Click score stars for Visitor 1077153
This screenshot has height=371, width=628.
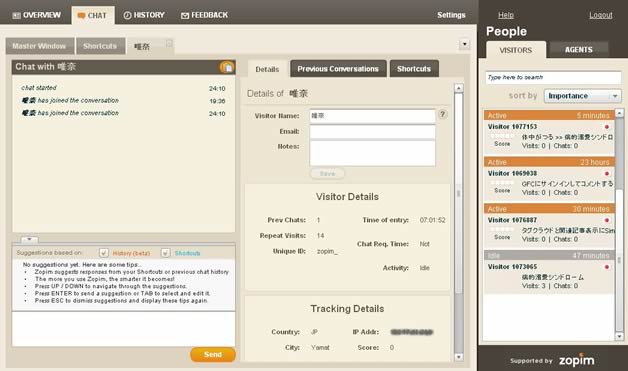pos(502,136)
